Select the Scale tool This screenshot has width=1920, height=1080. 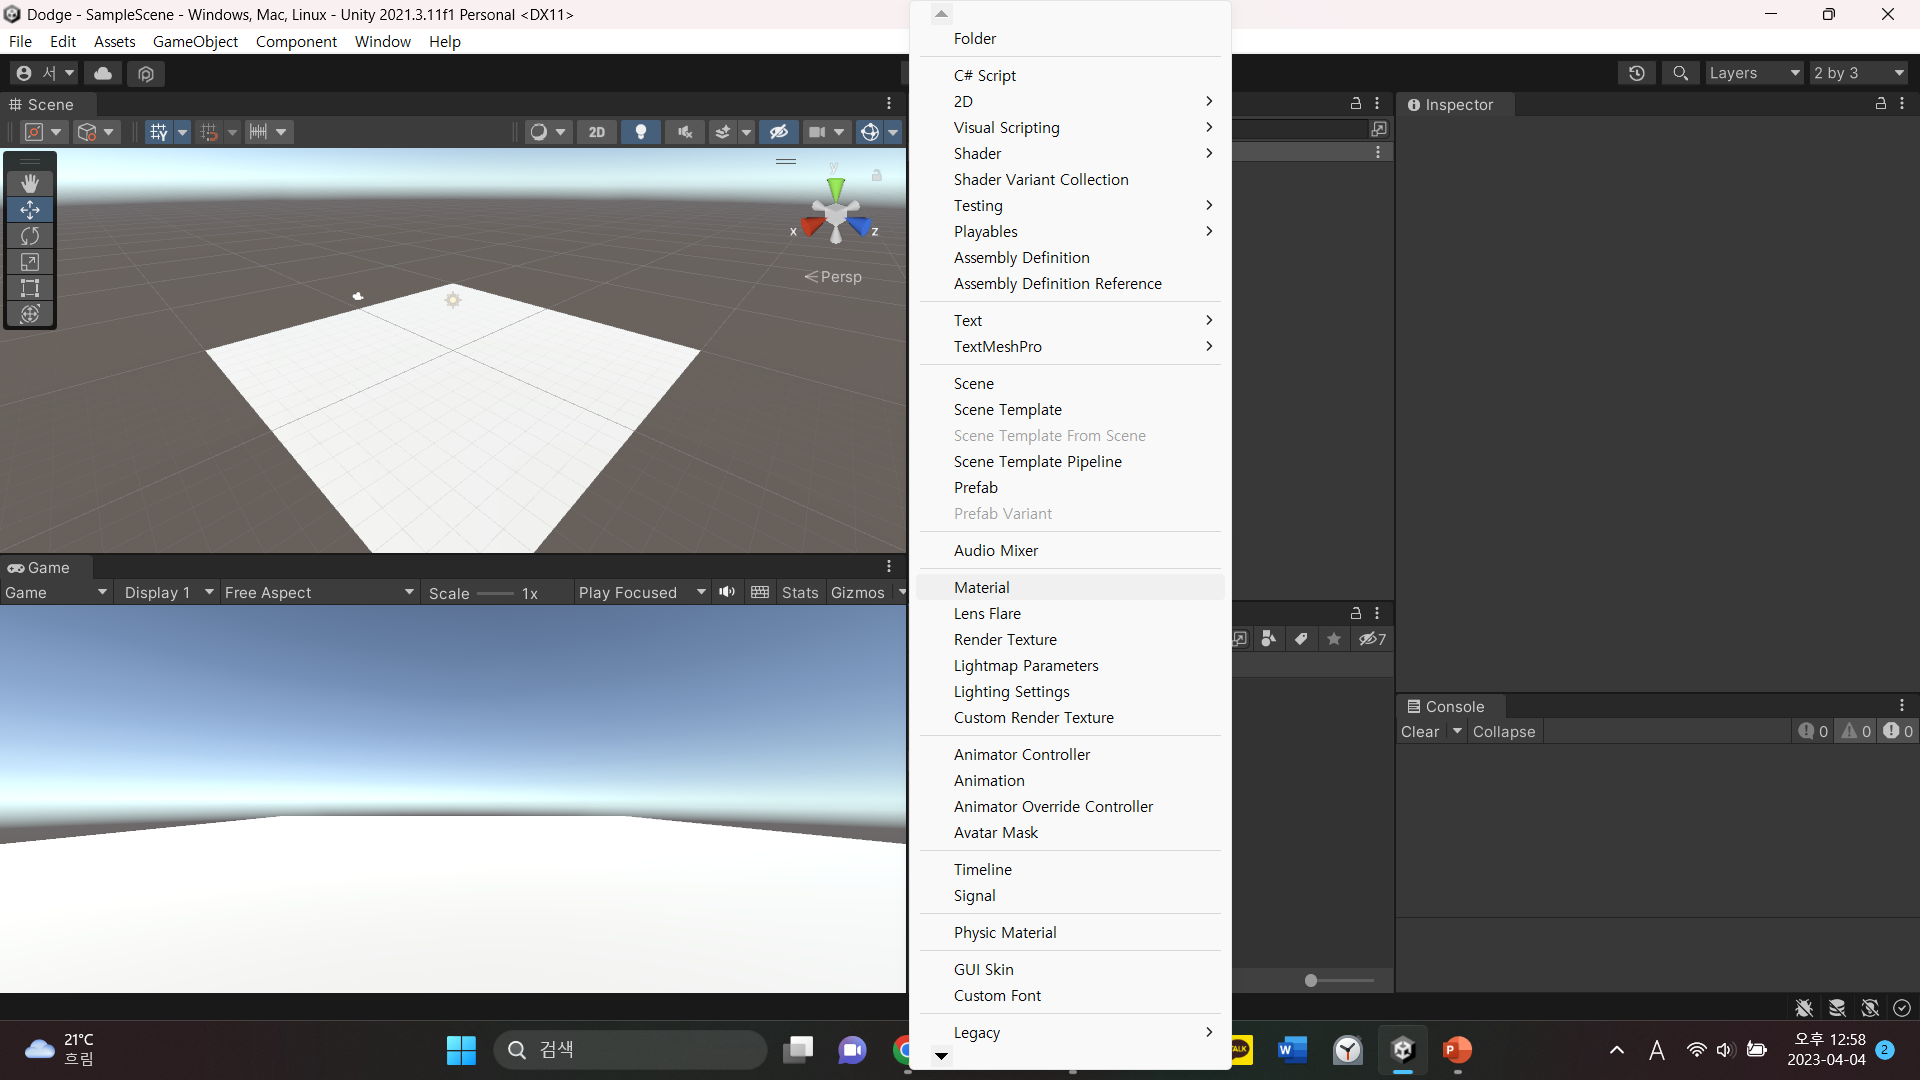tap(30, 262)
